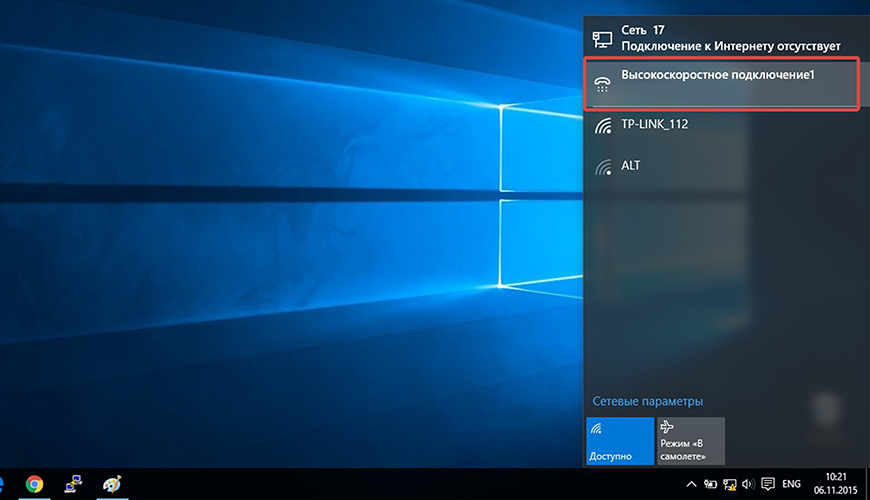Click the Wi-Fi signal icon for TP-LINK_112
The width and height of the screenshot is (870, 500).
(603, 126)
